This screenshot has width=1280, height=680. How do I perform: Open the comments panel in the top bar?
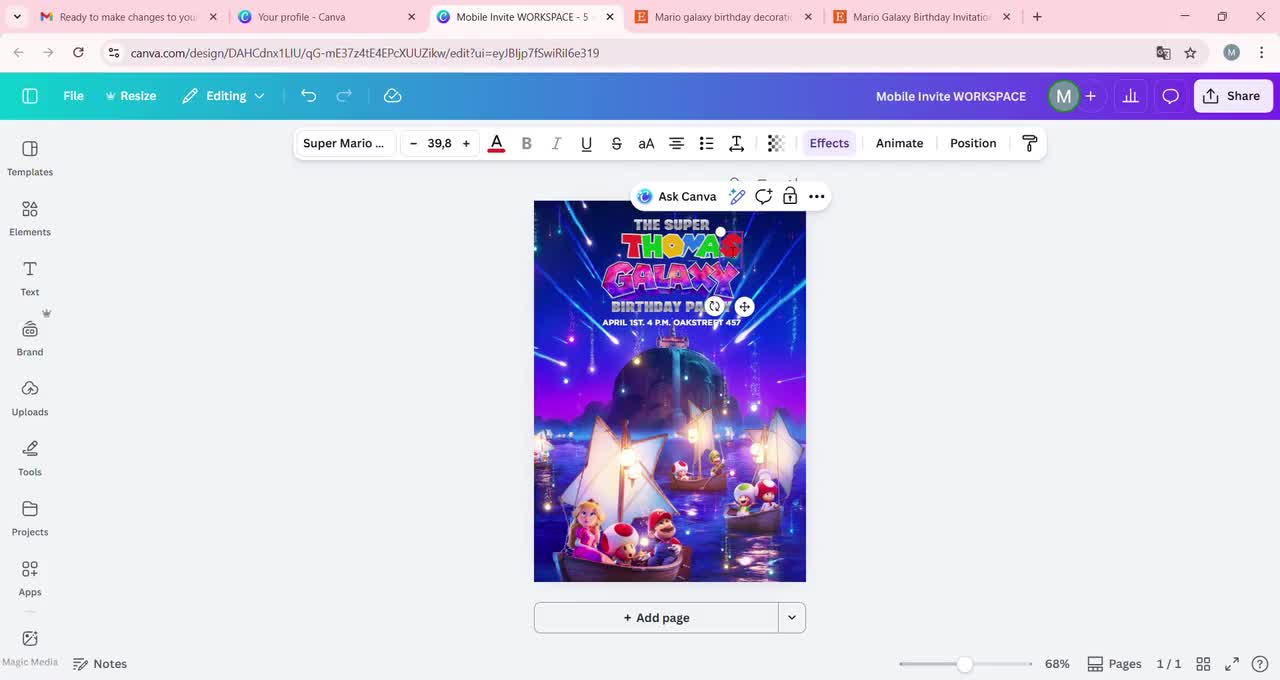pyautogui.click(x=1170, y=95)
